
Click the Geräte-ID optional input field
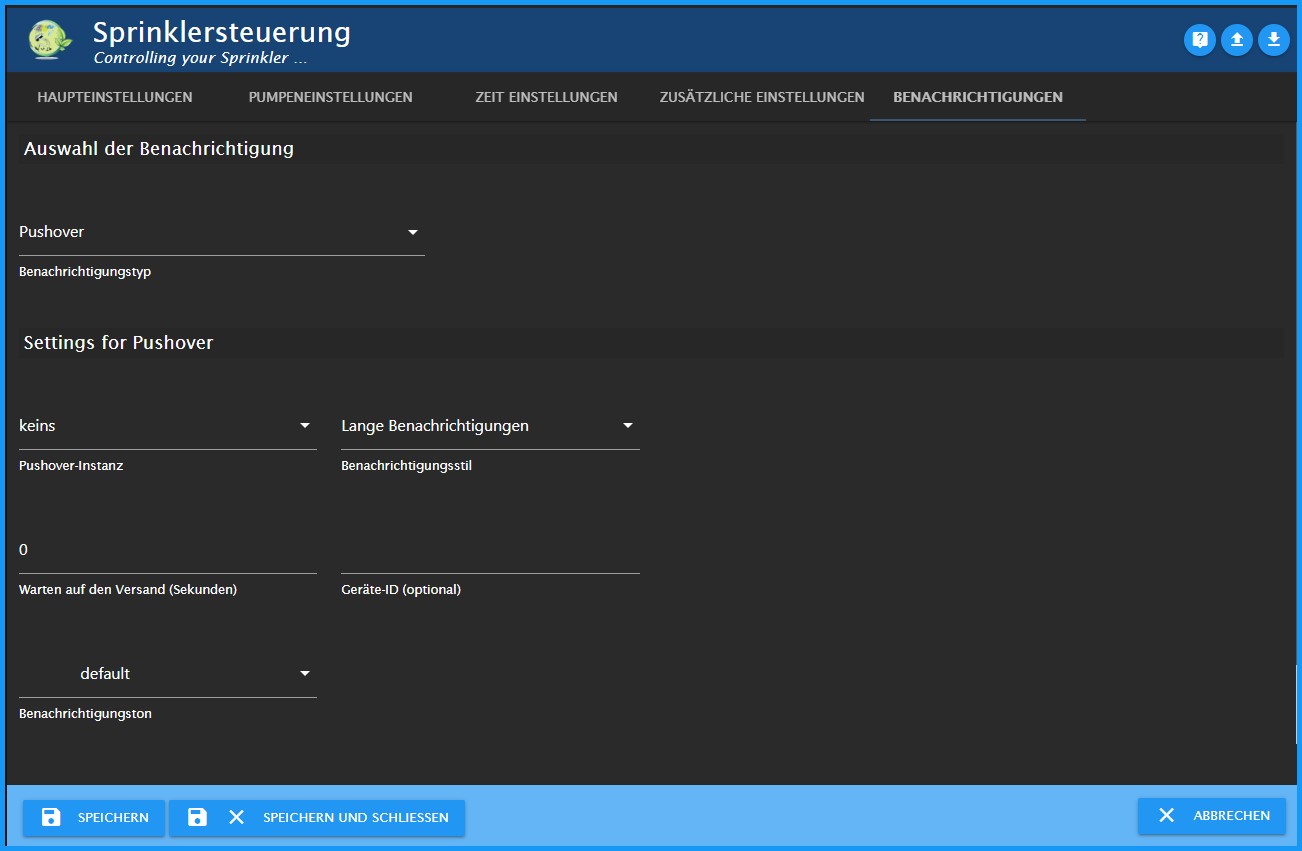tap(490, 550)
